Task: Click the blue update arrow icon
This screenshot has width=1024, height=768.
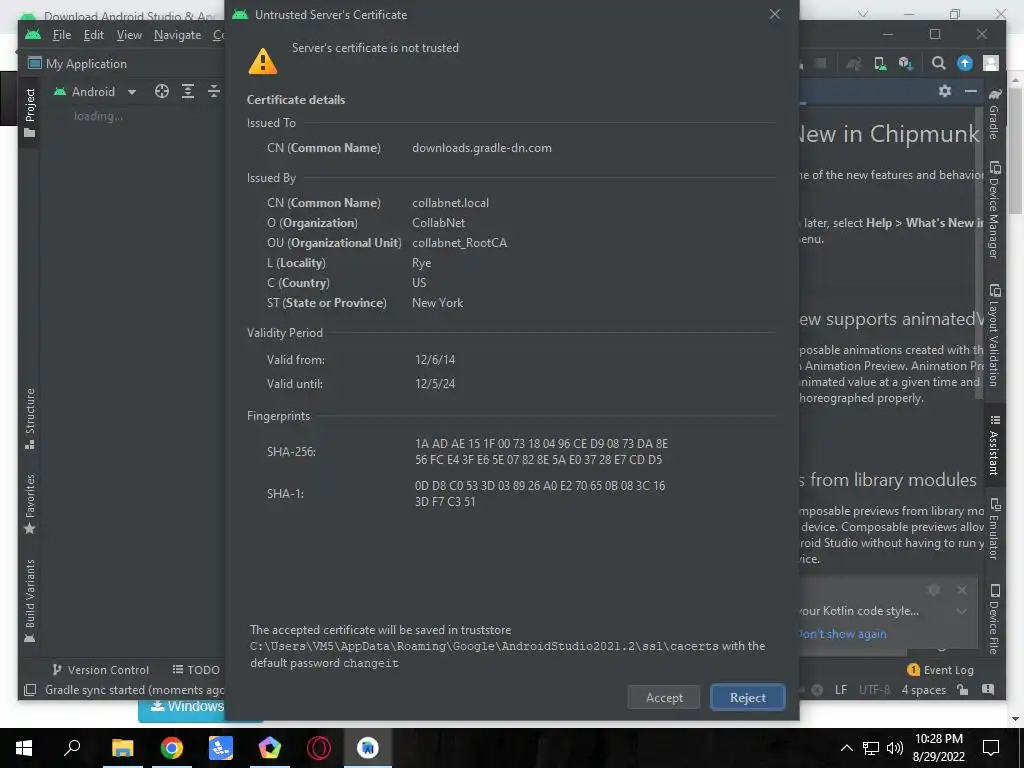Action: 965,63
